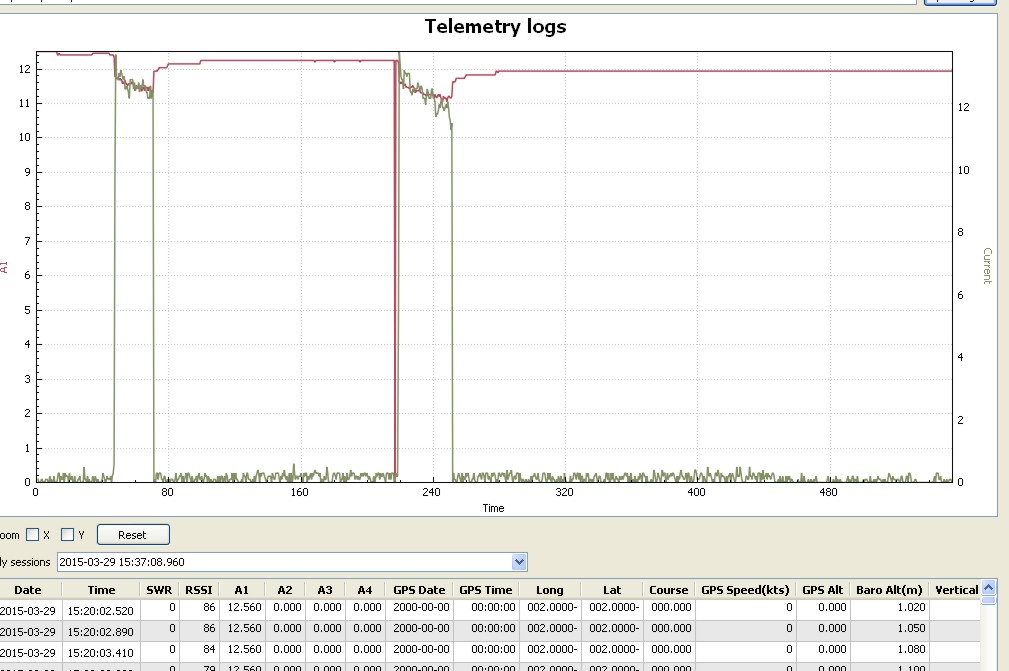This screenshot has width=1009, height=671.
Task: Click the sessions dropdown arrow button
Action: pyautogui.click(x=518, y=562)
